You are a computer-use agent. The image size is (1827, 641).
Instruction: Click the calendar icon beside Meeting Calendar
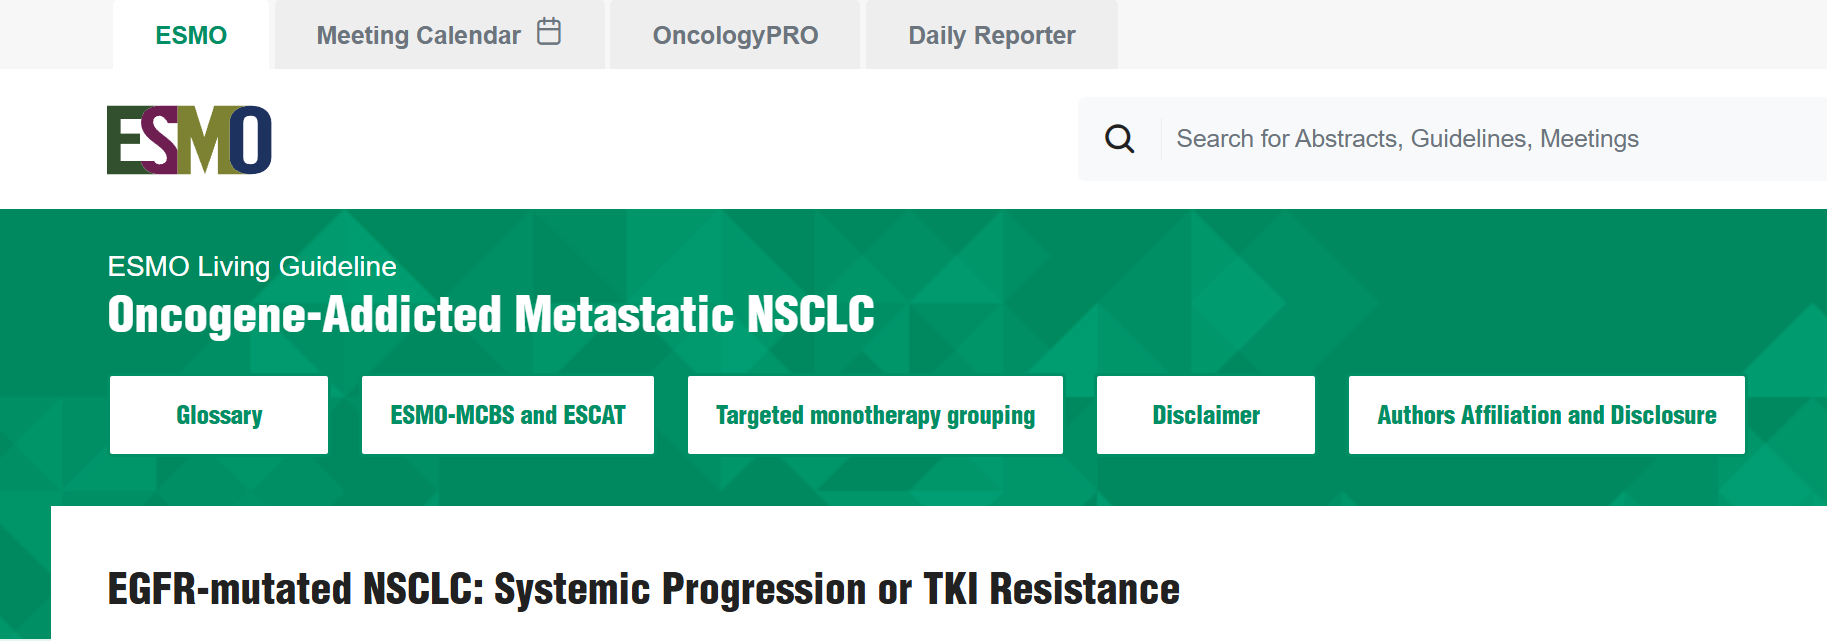(549, 32)
